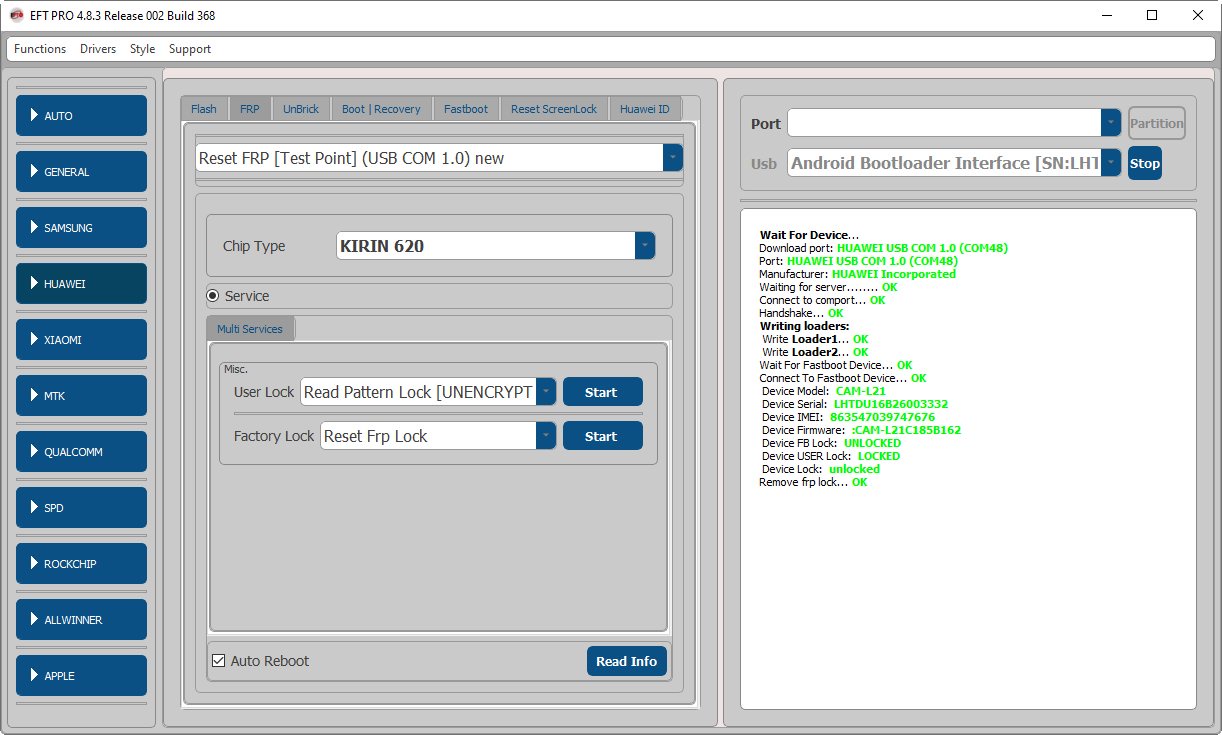Image resolution: width=1222 pixels, height=735 pixels.
Task: Expand the Reset FRP method dropdown
Action: 673,158
